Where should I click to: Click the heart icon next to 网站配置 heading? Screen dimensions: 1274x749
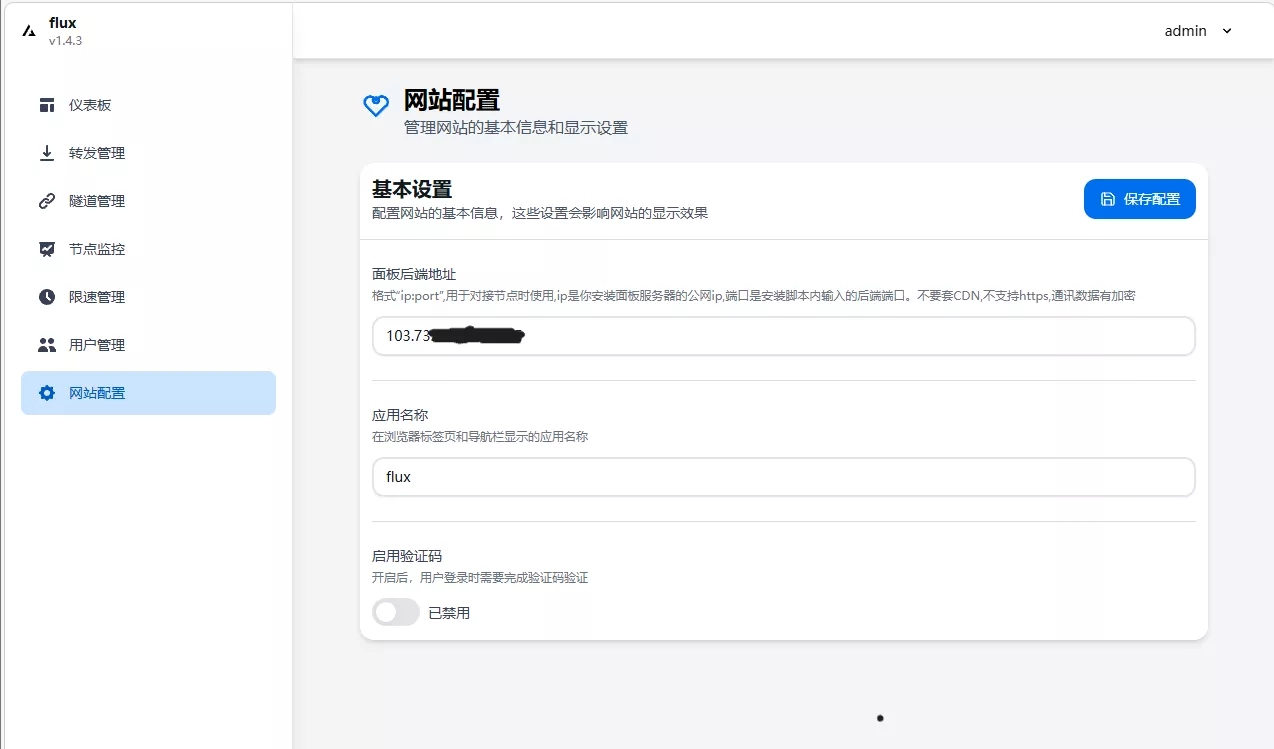(375, 106)
